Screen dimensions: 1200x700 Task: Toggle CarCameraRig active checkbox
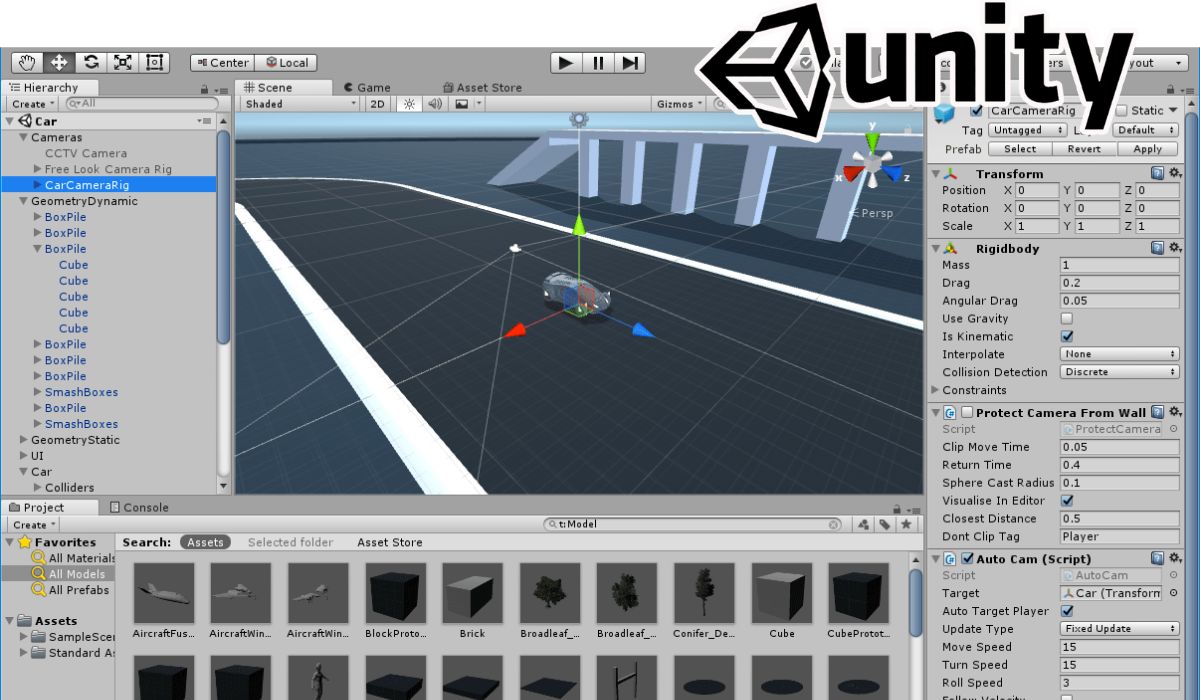click(x=977, y=111)
